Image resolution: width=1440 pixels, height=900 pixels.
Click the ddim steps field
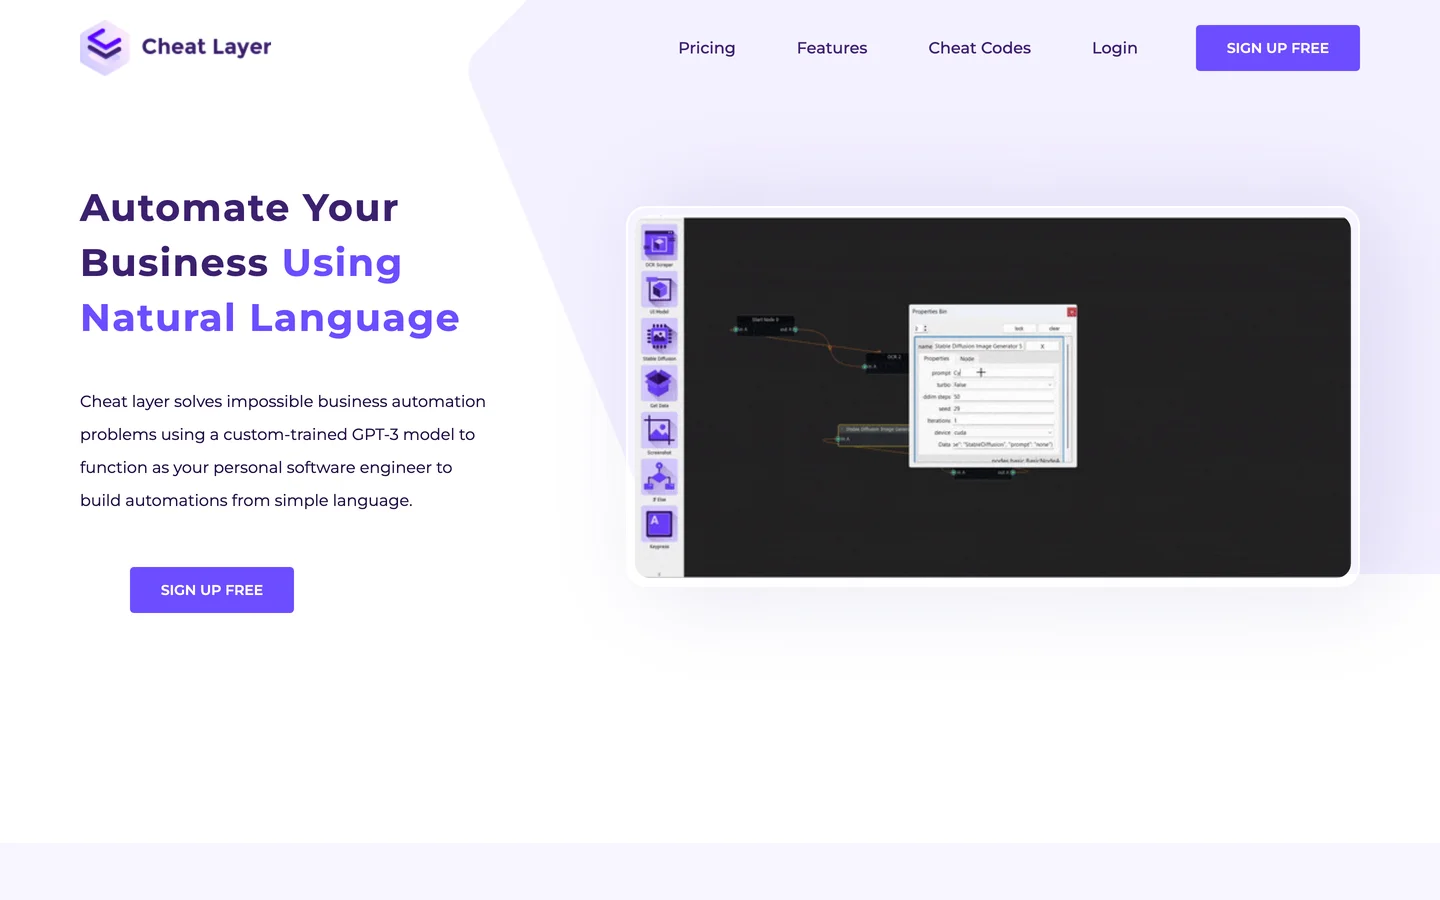click(1003, 397)
